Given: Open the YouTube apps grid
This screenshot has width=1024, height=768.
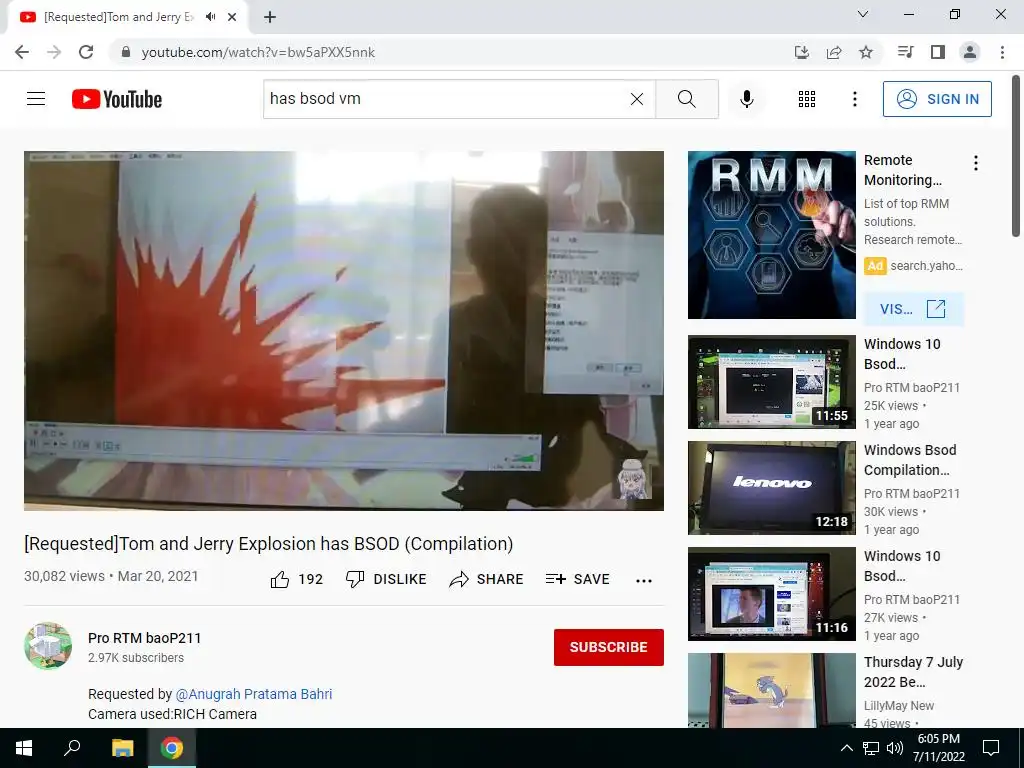Looking at the screenshot, I should 807,99.
